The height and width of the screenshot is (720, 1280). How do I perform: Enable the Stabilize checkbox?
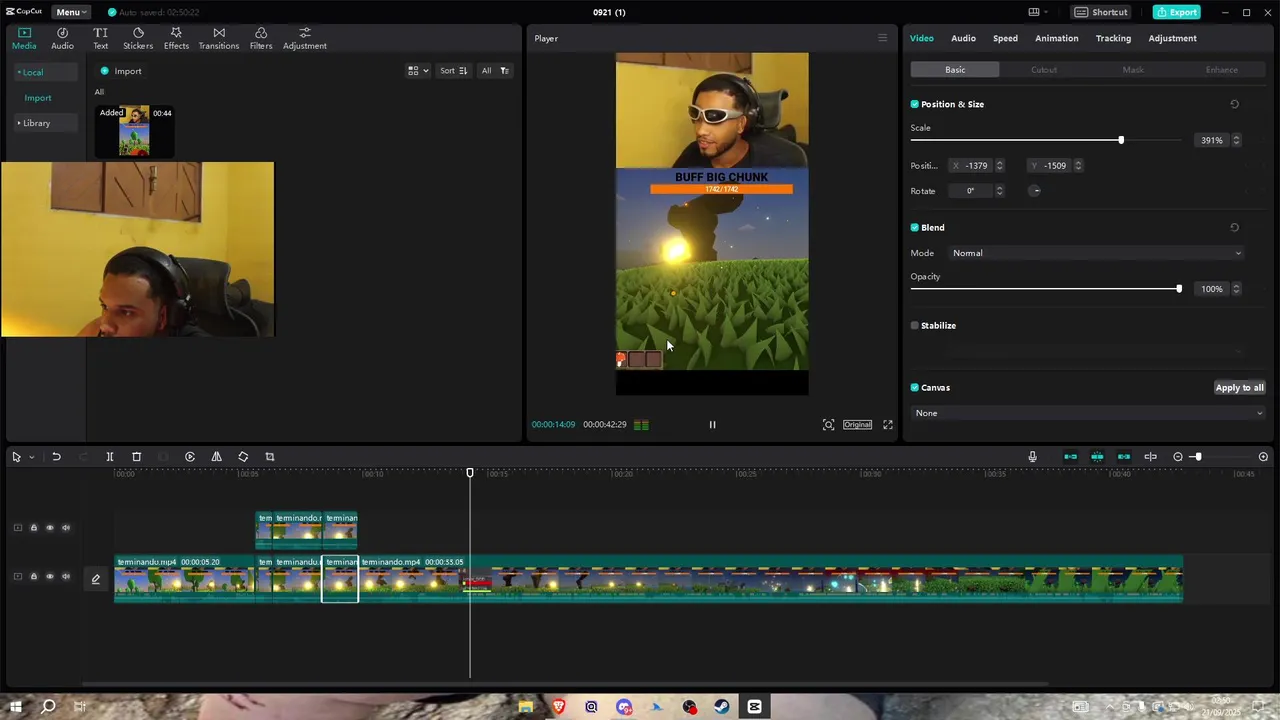coord(914,326)
